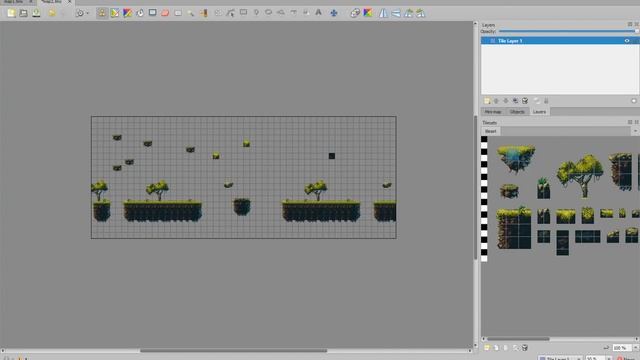Click the Execute Command gear icon
Screen dimensions: 640x360
(x=80, y=13)
